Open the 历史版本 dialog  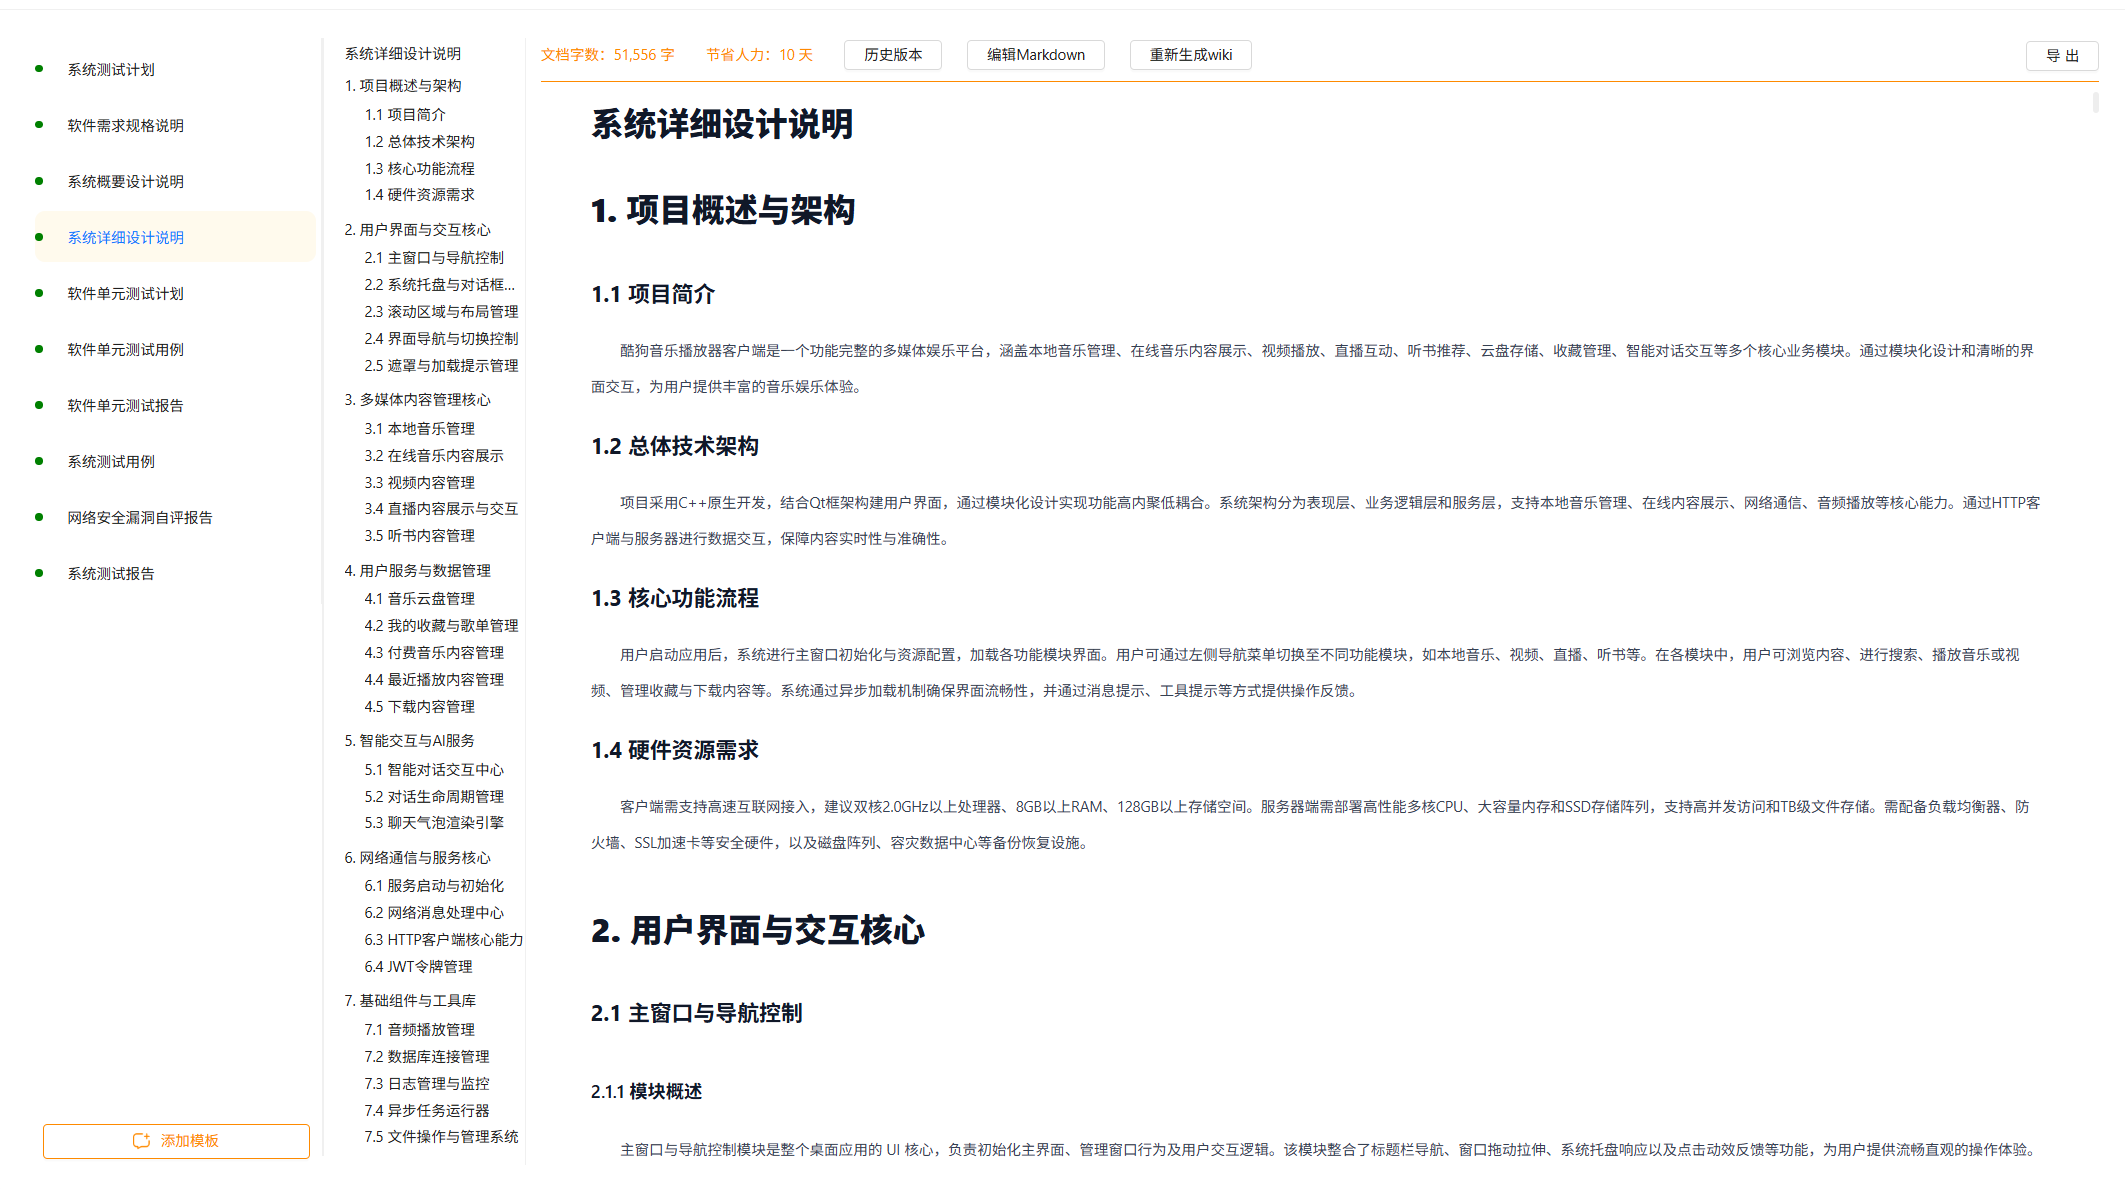click(892, 55)
